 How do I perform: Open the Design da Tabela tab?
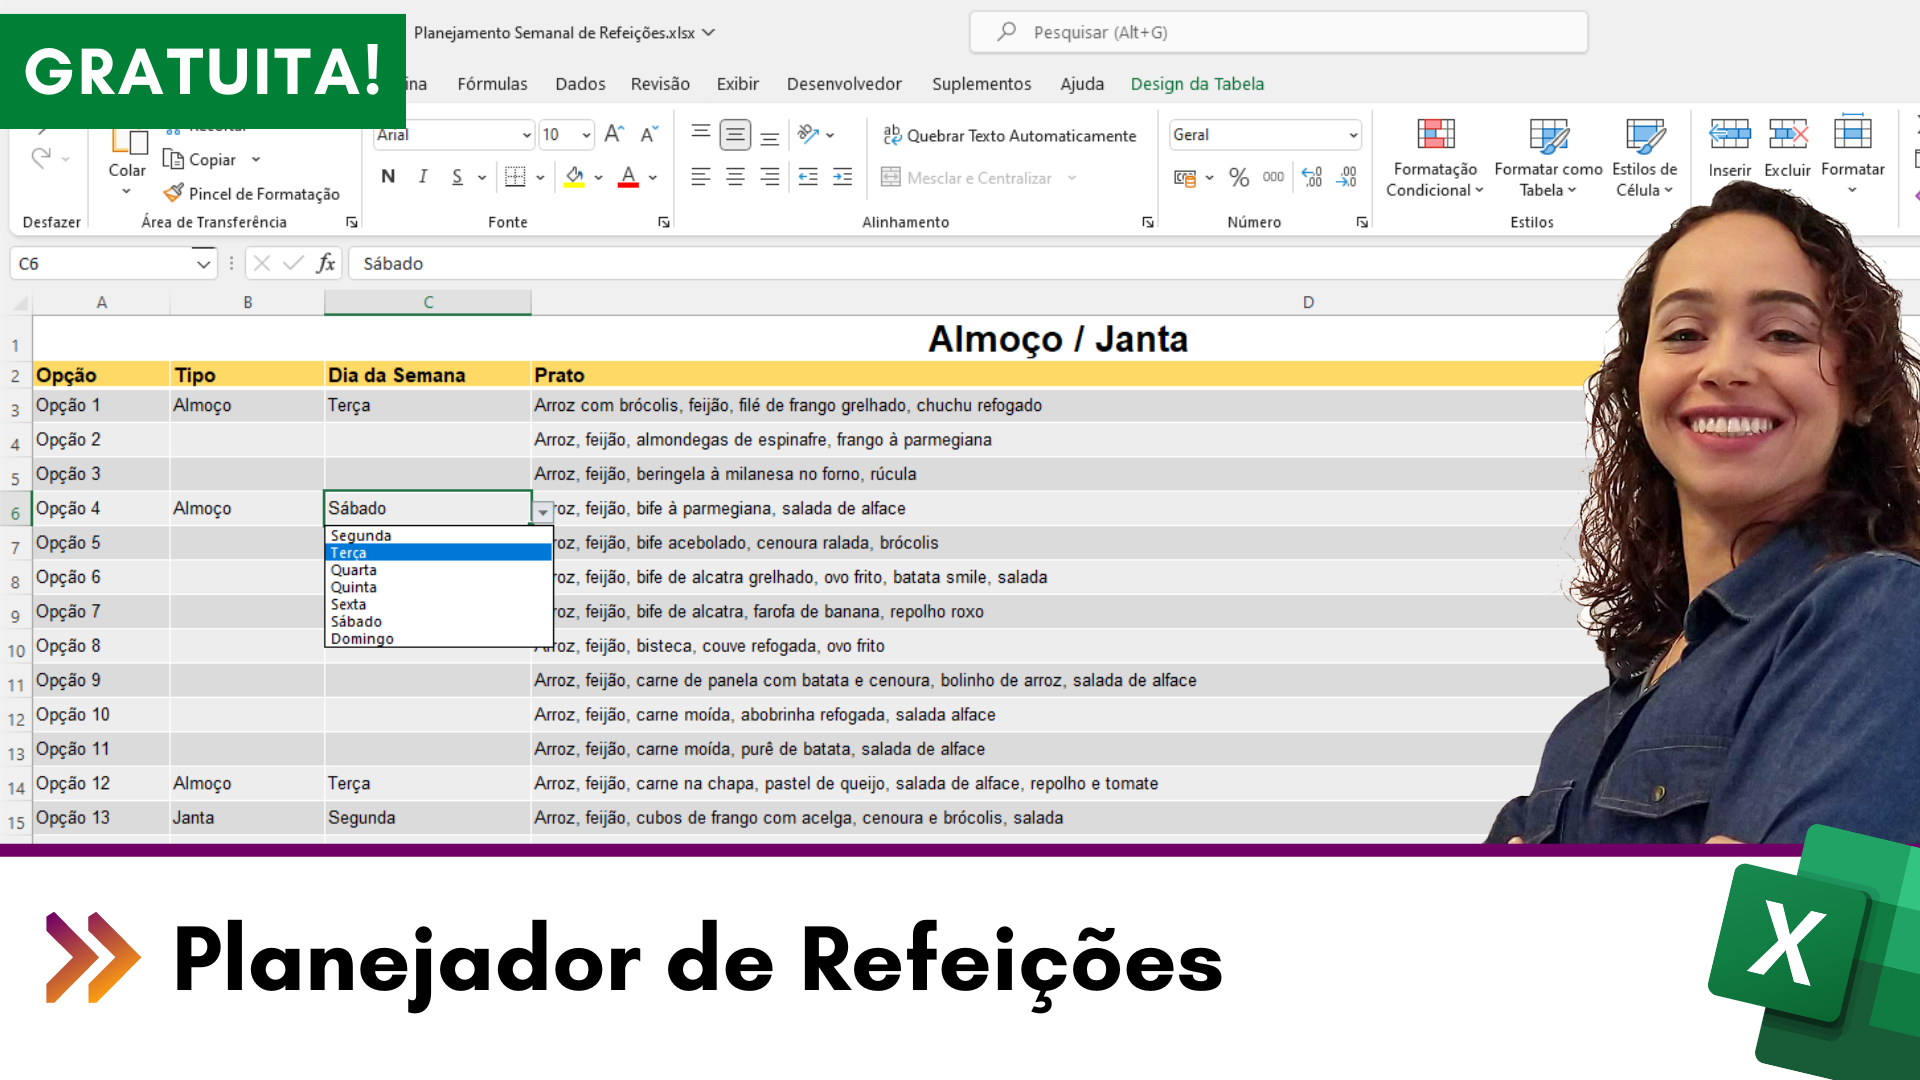coord(1197,84)
